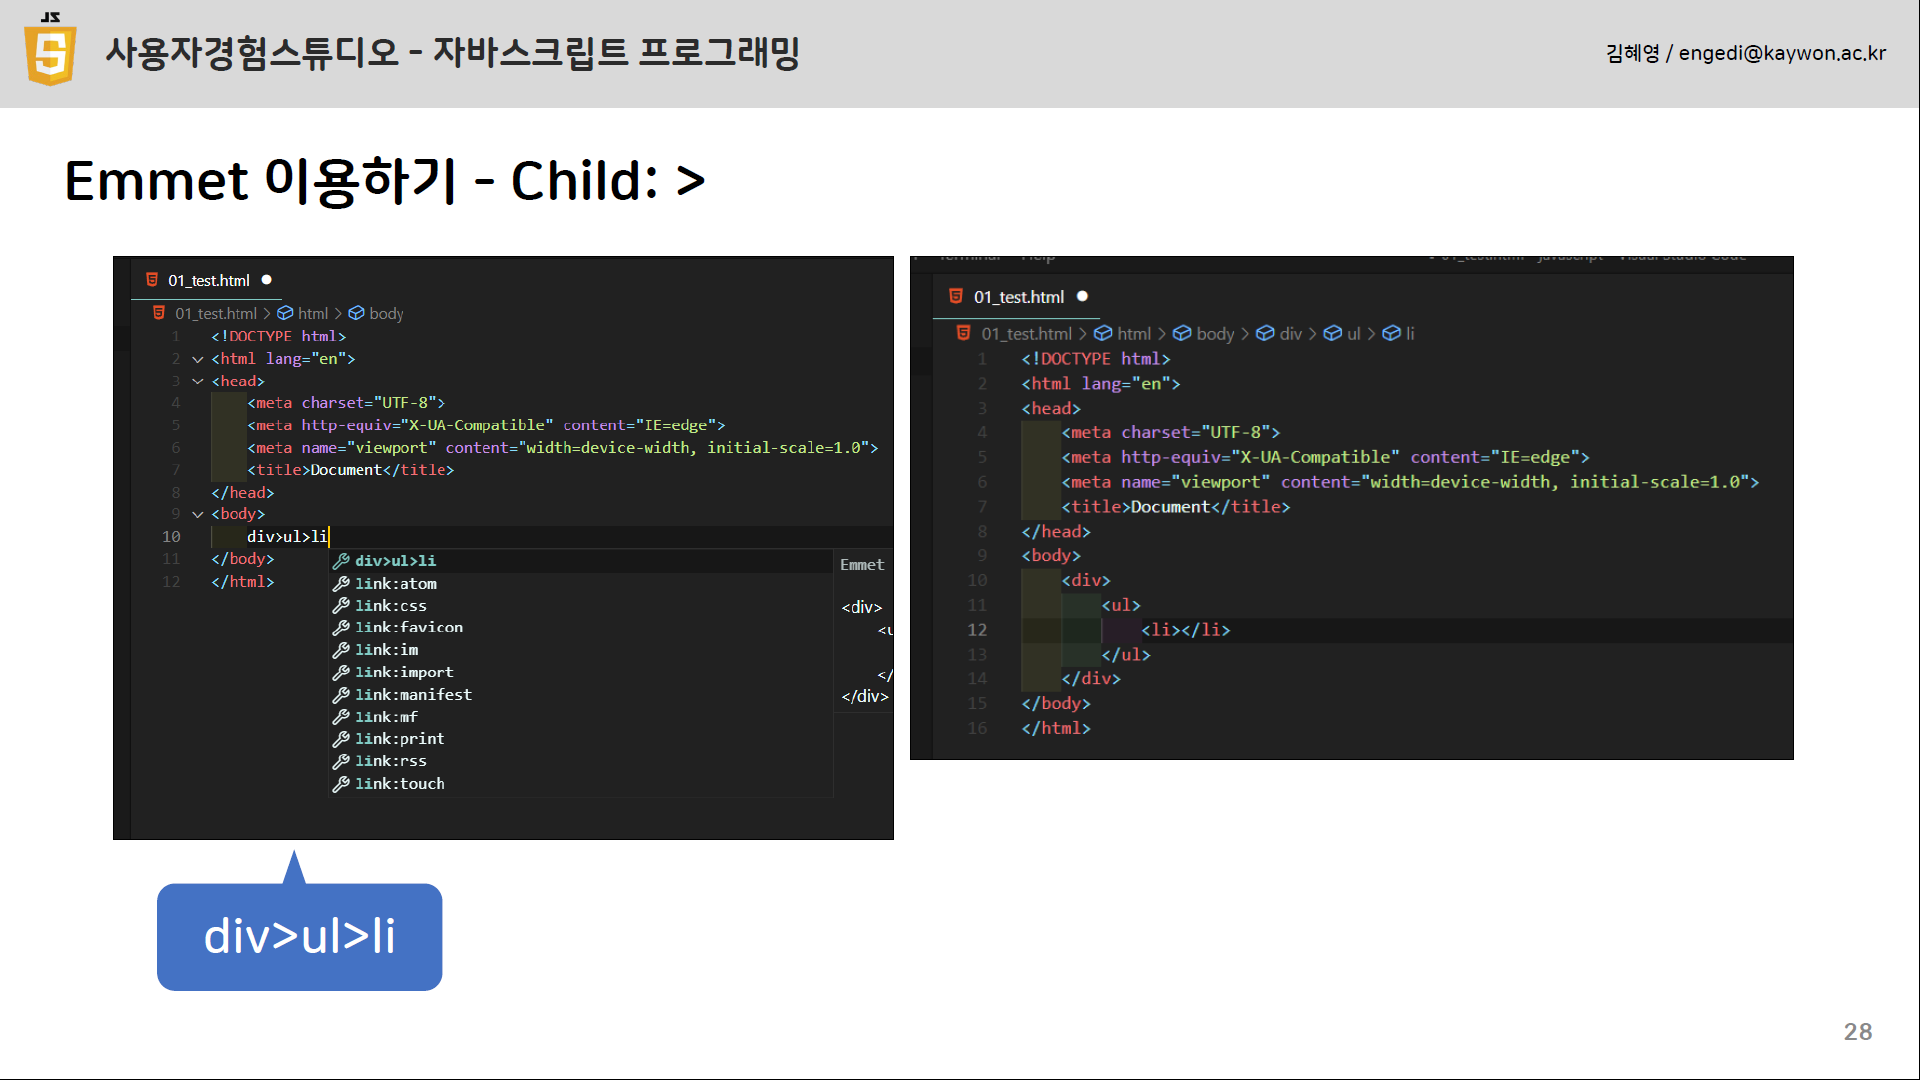Select link:css suggestion entry
Image resolution: width=1920 pixels, height=1080 pixels.
click(x=390, y=605)
